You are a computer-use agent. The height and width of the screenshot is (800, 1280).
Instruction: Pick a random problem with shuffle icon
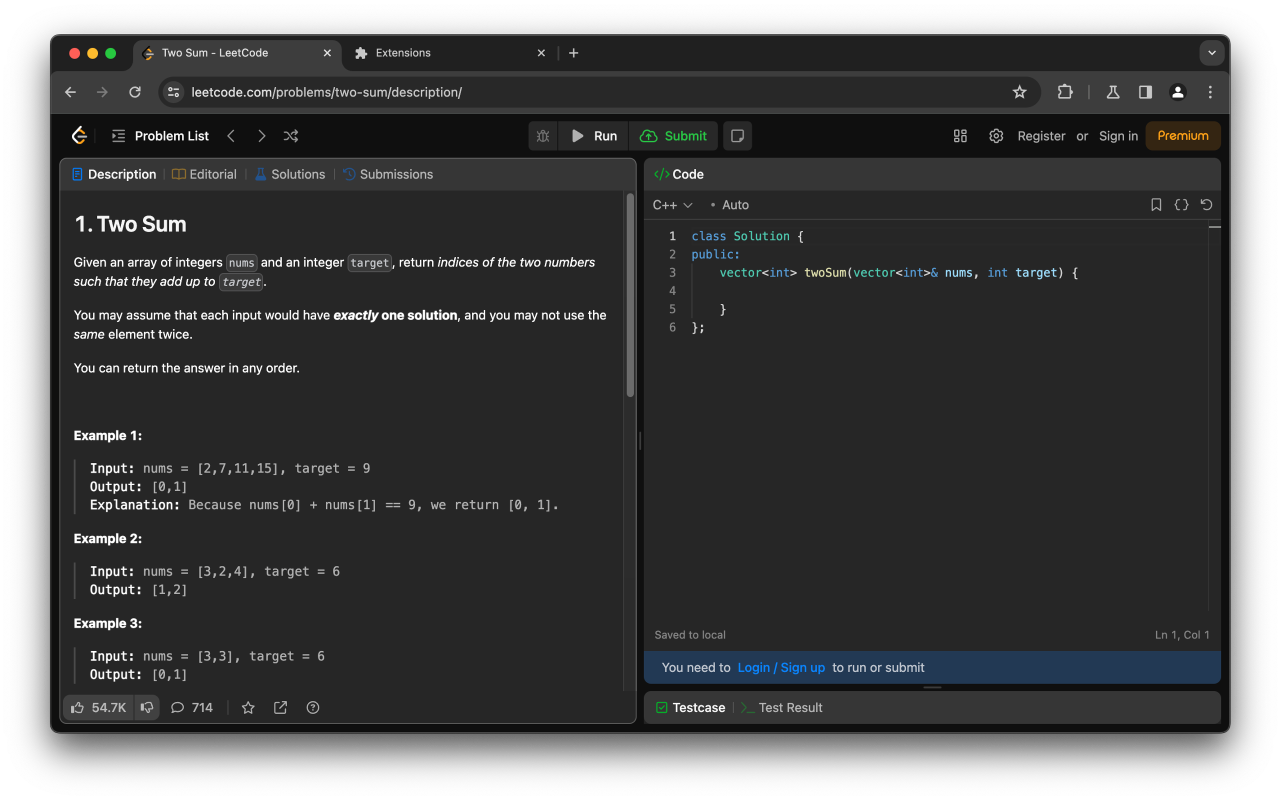291,136
